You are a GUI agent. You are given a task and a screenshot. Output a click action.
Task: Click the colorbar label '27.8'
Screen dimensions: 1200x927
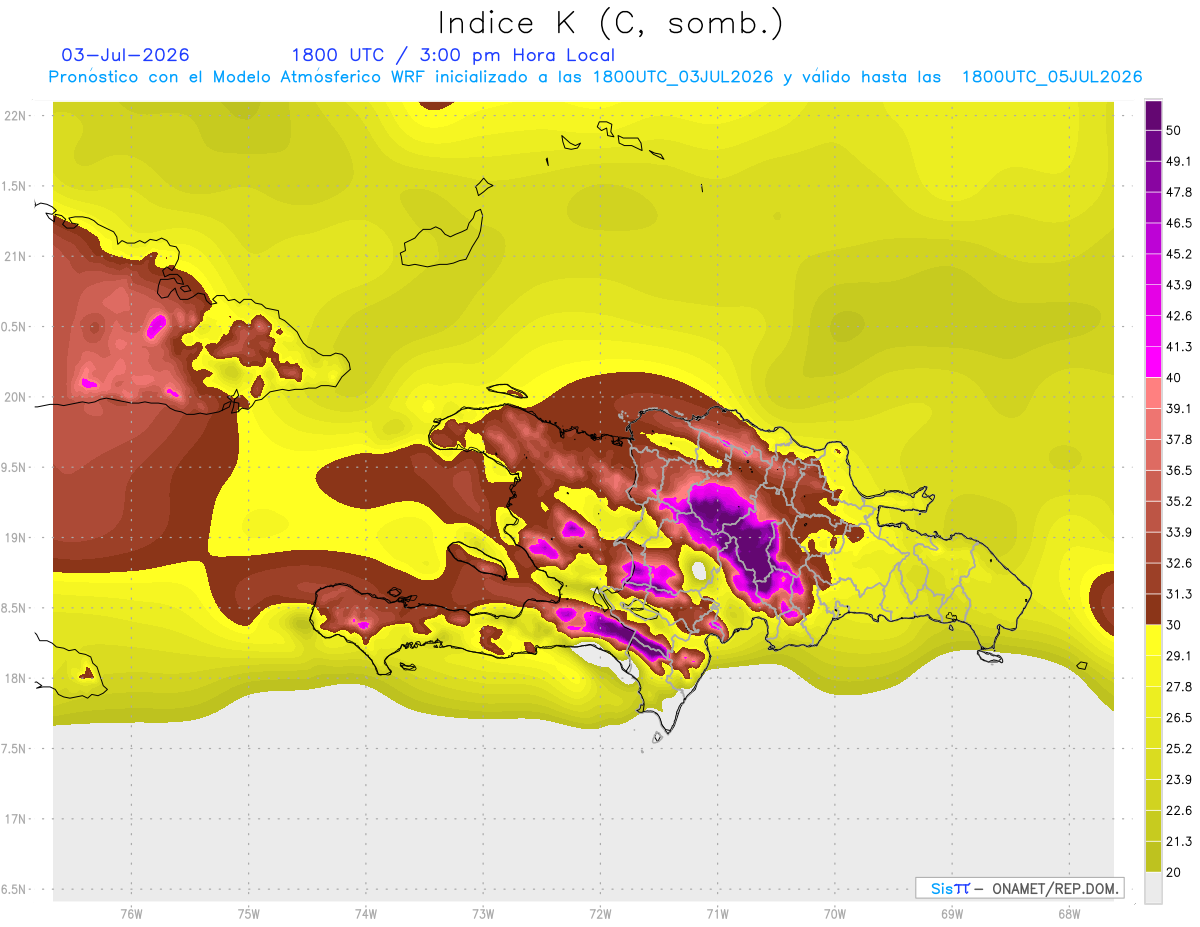click(1179, 687)
